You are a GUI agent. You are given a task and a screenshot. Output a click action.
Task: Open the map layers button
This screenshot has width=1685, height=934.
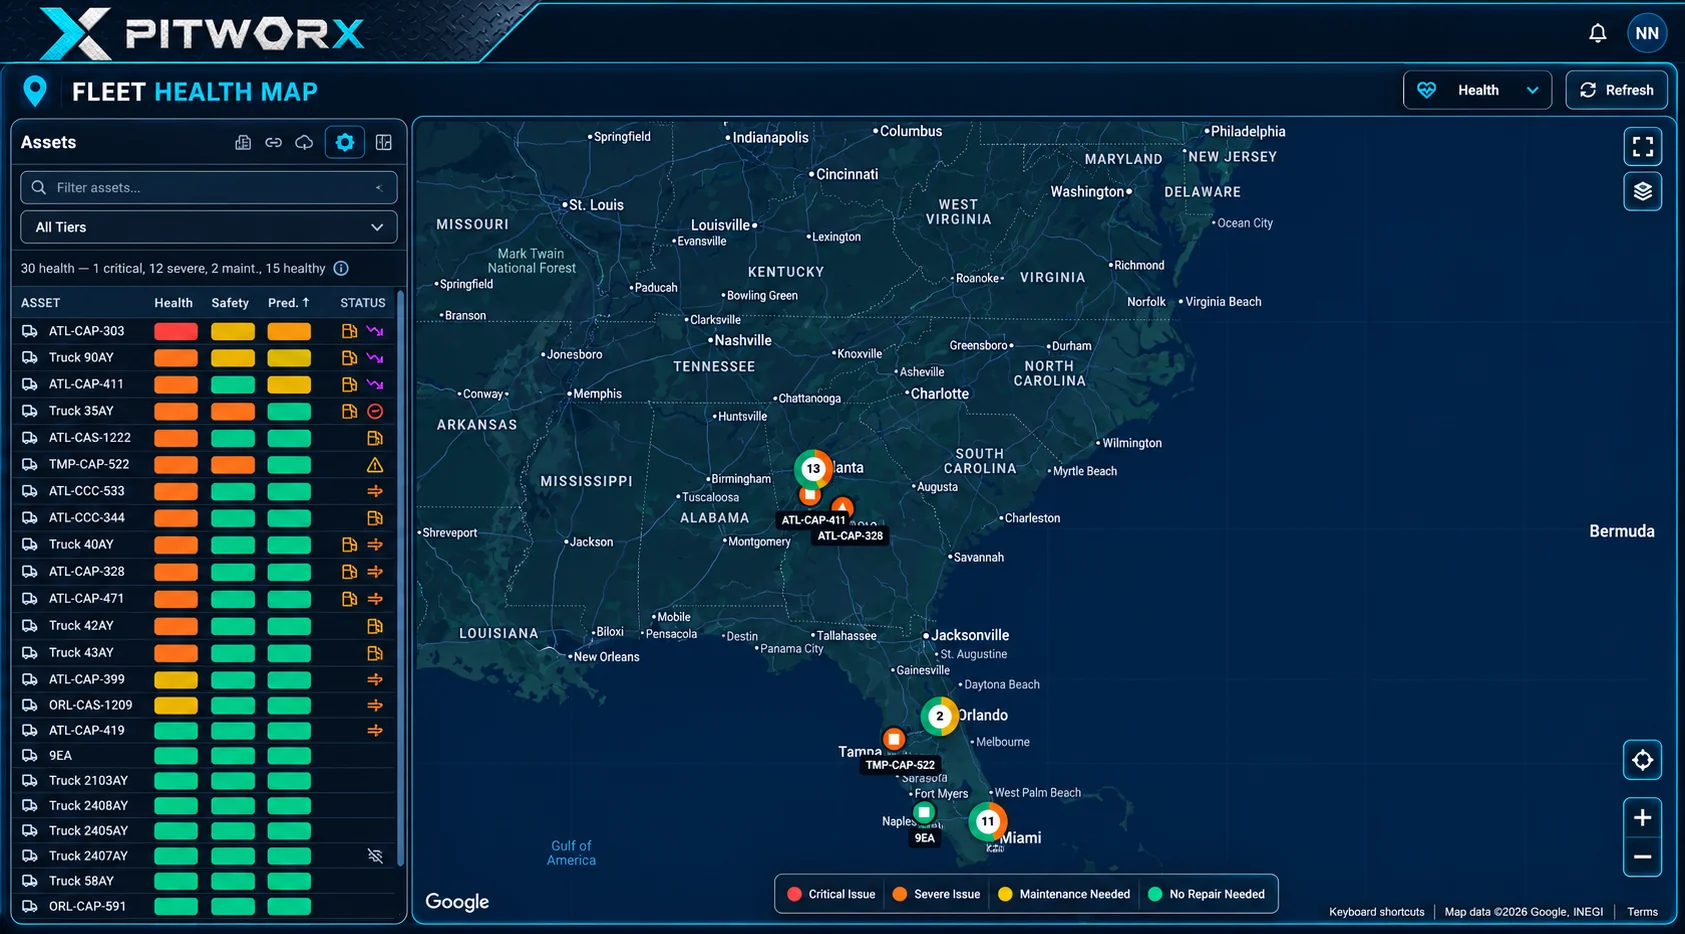(x=1642, y=191)
